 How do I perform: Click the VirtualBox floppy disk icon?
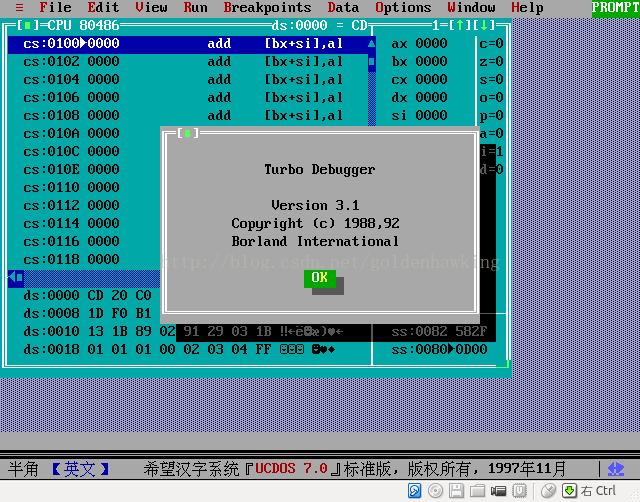click(x=456, y=491)
